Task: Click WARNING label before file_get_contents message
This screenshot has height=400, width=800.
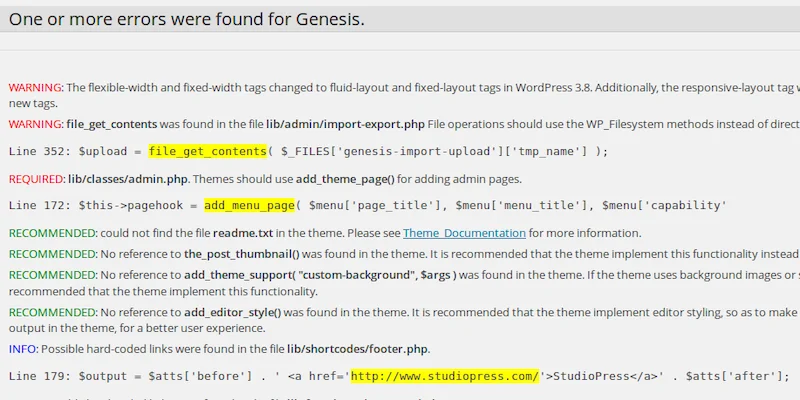Action: (x=36, y=124)
